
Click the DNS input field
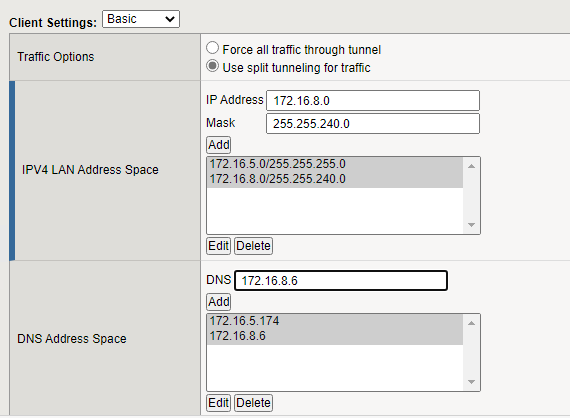341,281
